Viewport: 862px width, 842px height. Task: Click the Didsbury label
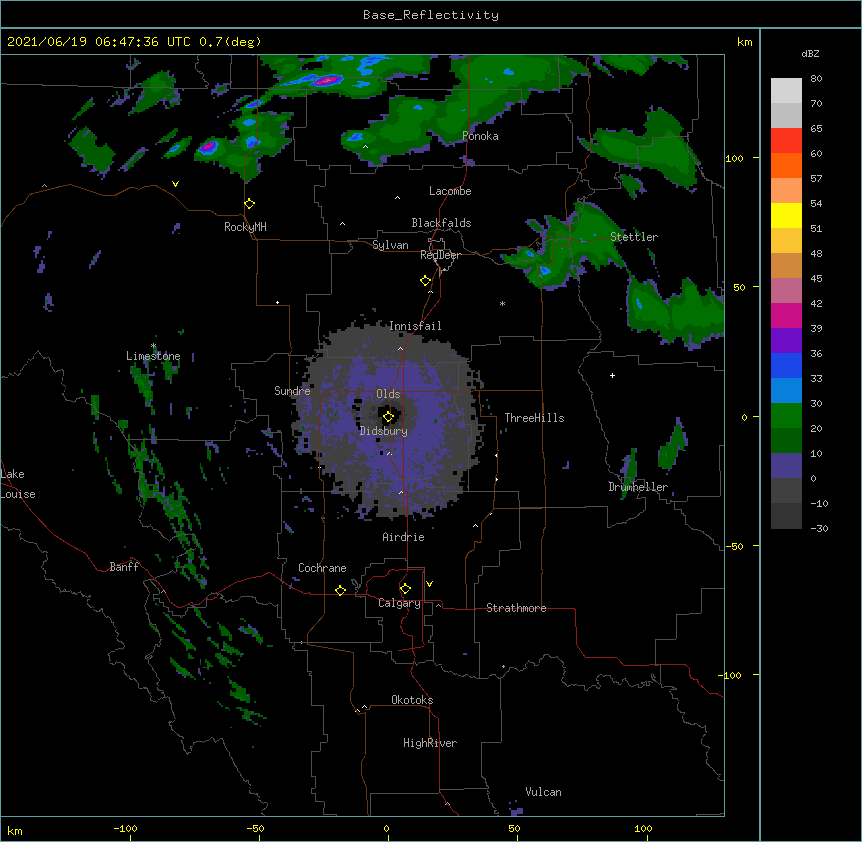pos(384,431)
